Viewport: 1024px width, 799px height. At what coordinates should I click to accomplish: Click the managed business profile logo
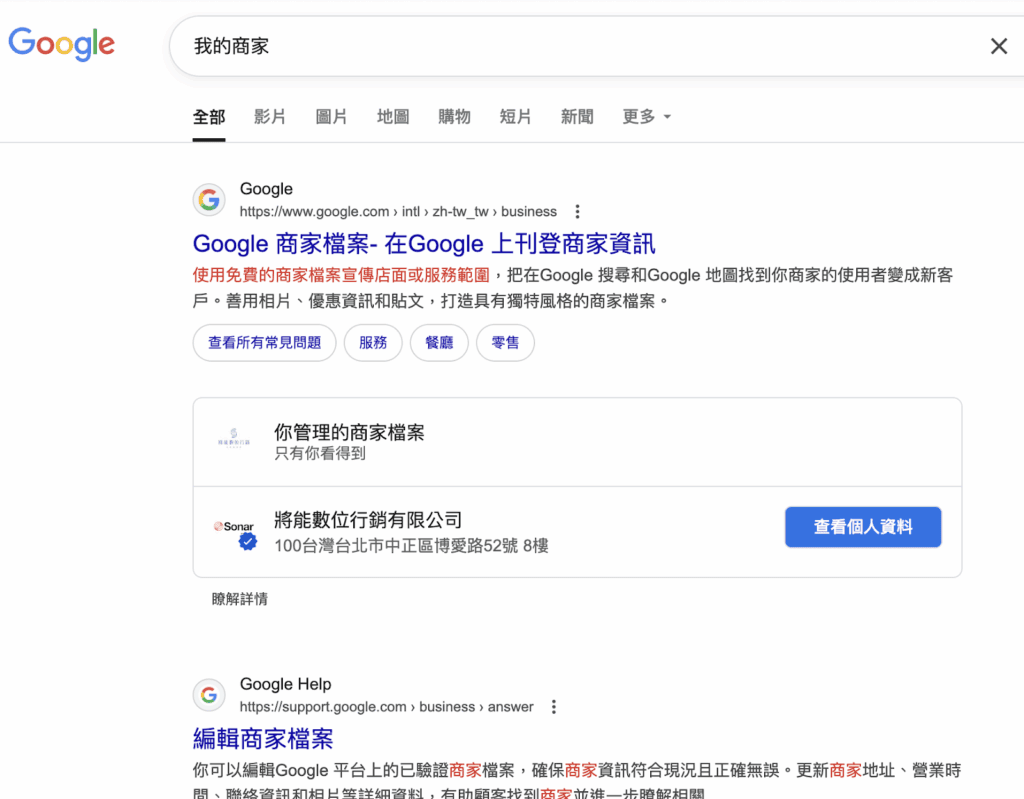tap(234, 441)
